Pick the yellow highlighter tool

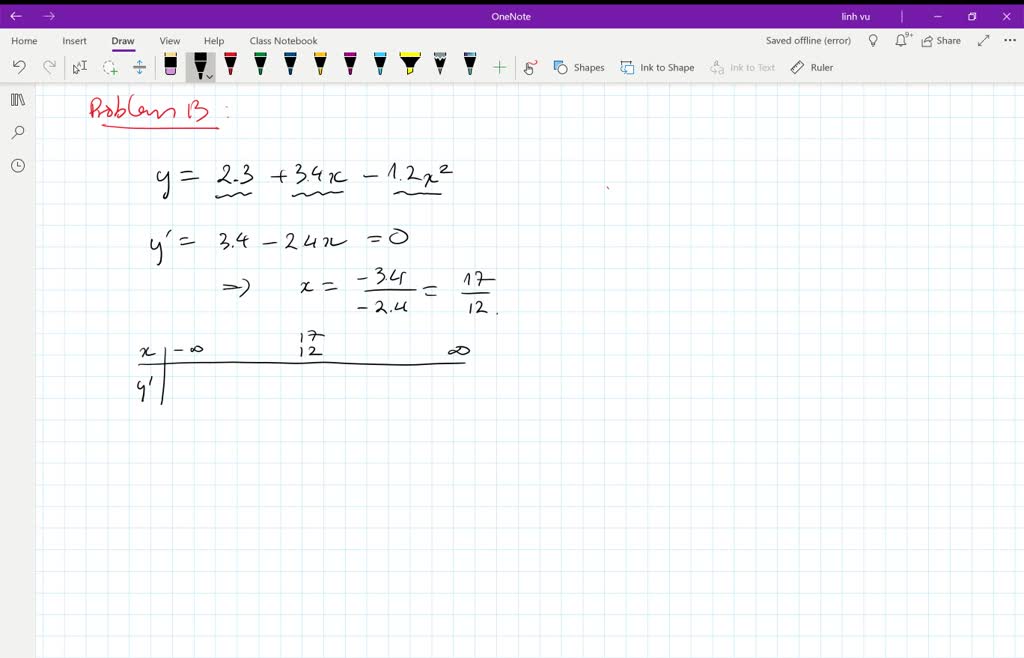click(x=410, y=66)
